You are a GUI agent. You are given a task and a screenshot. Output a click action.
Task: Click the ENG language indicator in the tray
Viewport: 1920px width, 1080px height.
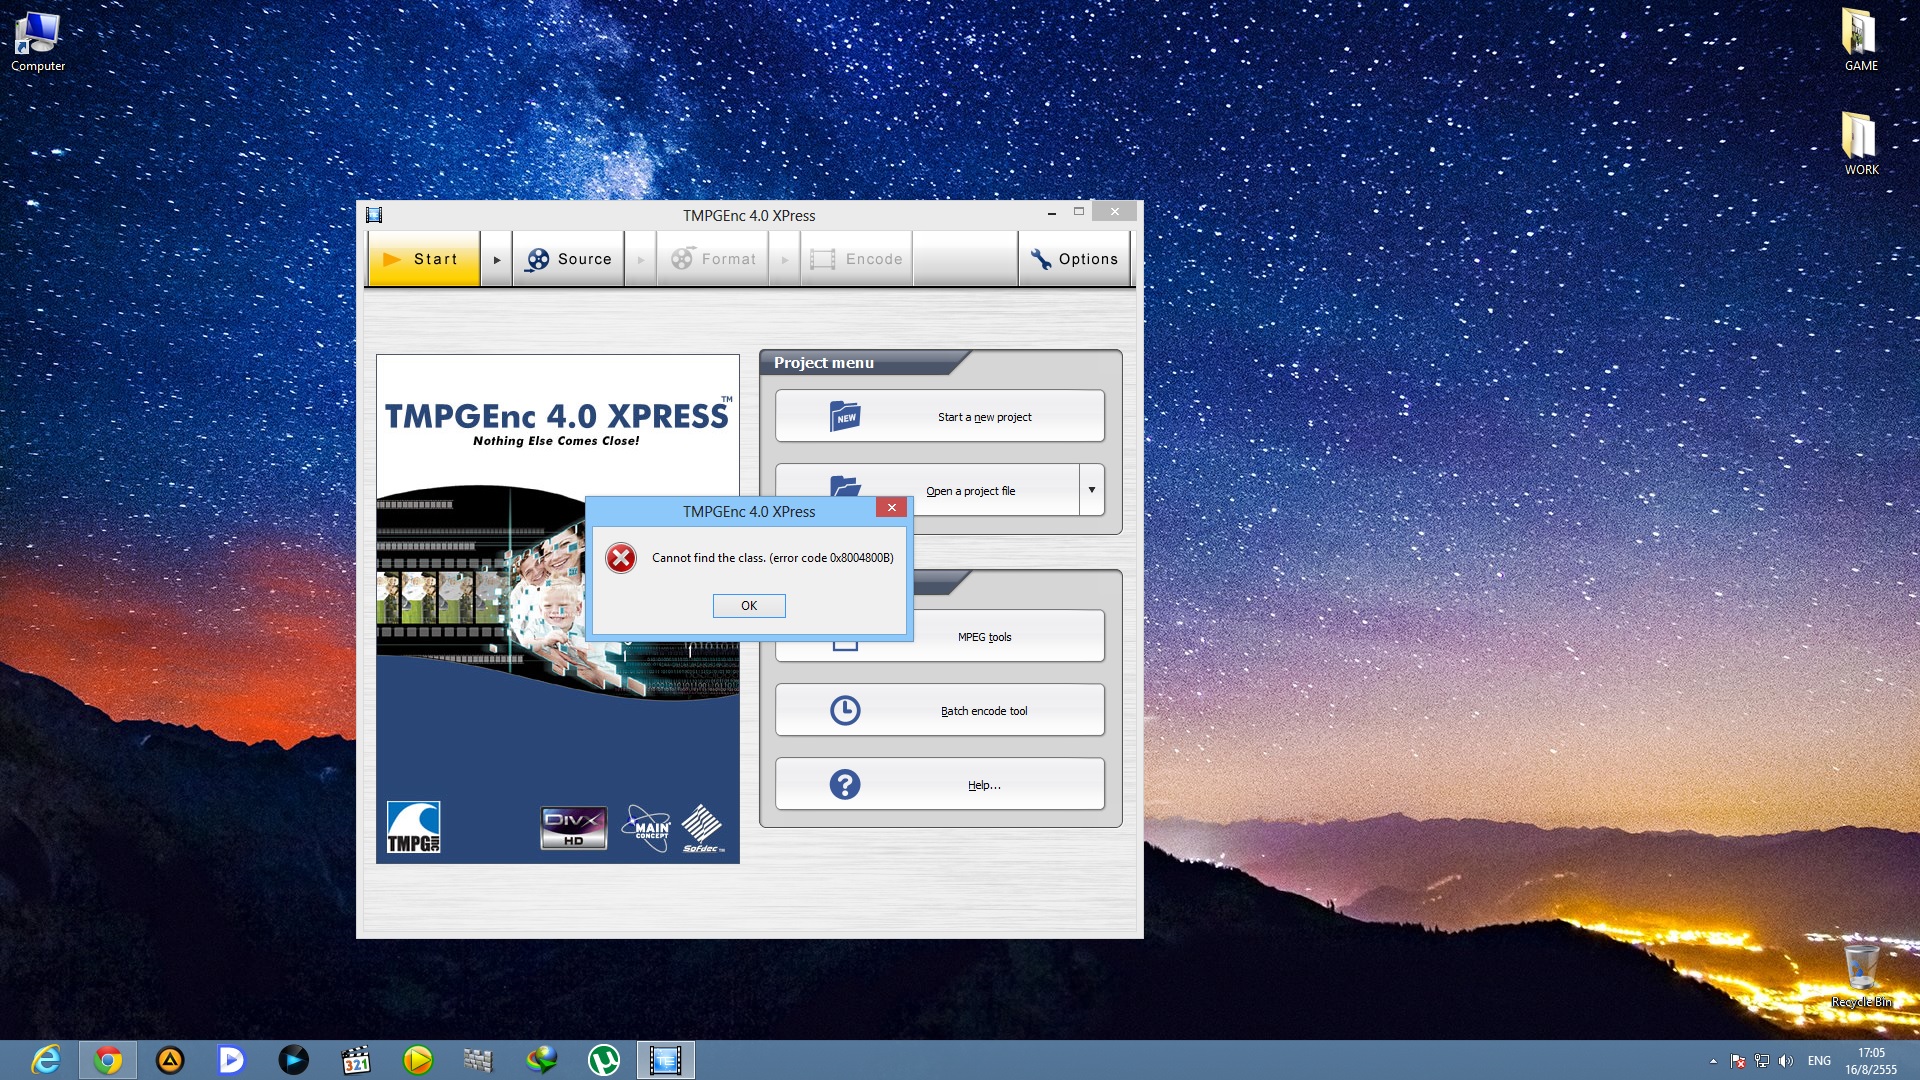pyautogui.click(x=1819, y=1061)
